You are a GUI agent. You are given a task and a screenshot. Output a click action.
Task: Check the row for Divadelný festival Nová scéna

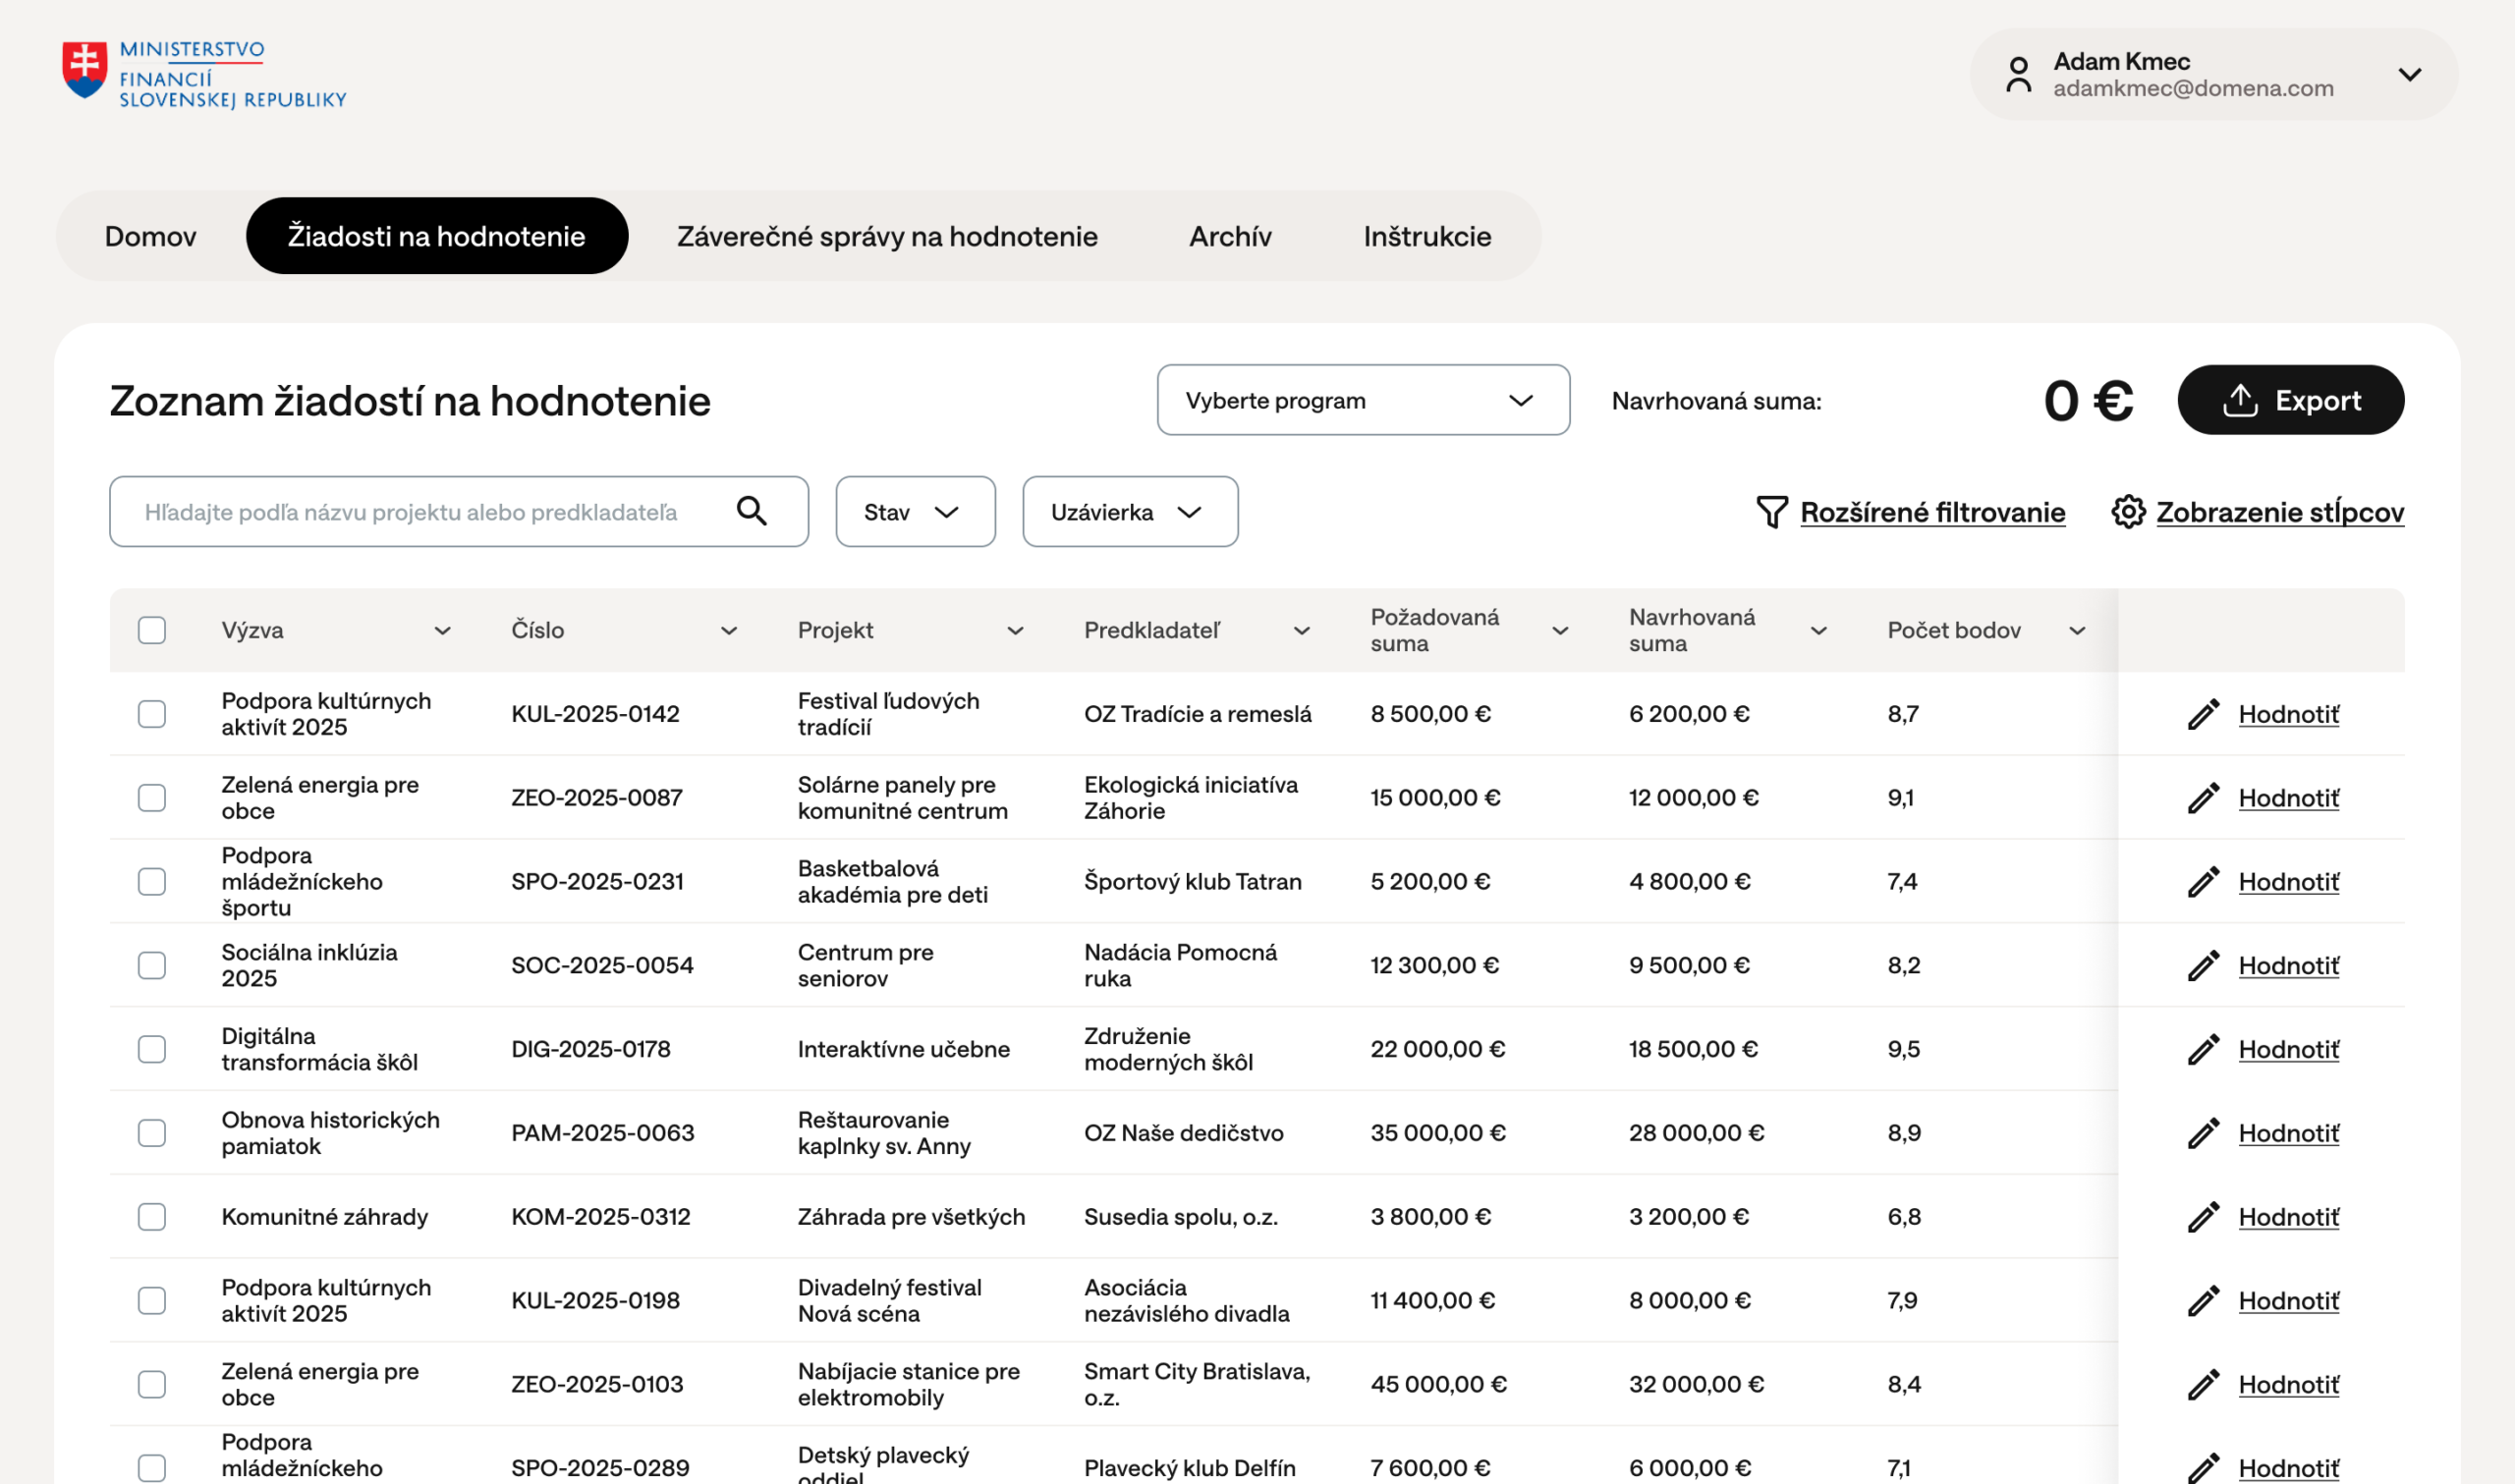tap(152, 1301)
